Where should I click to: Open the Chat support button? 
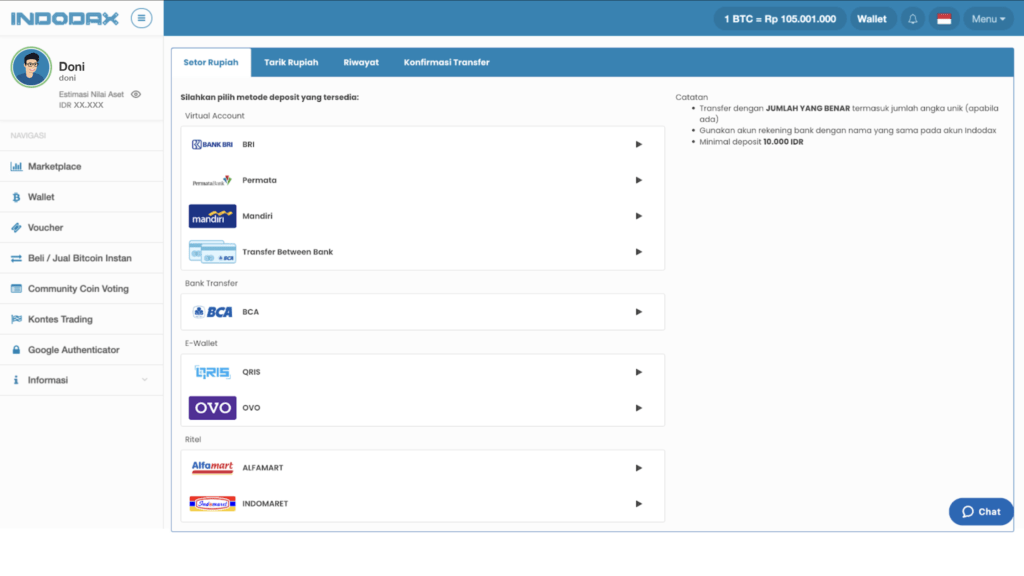coord(980,511)
